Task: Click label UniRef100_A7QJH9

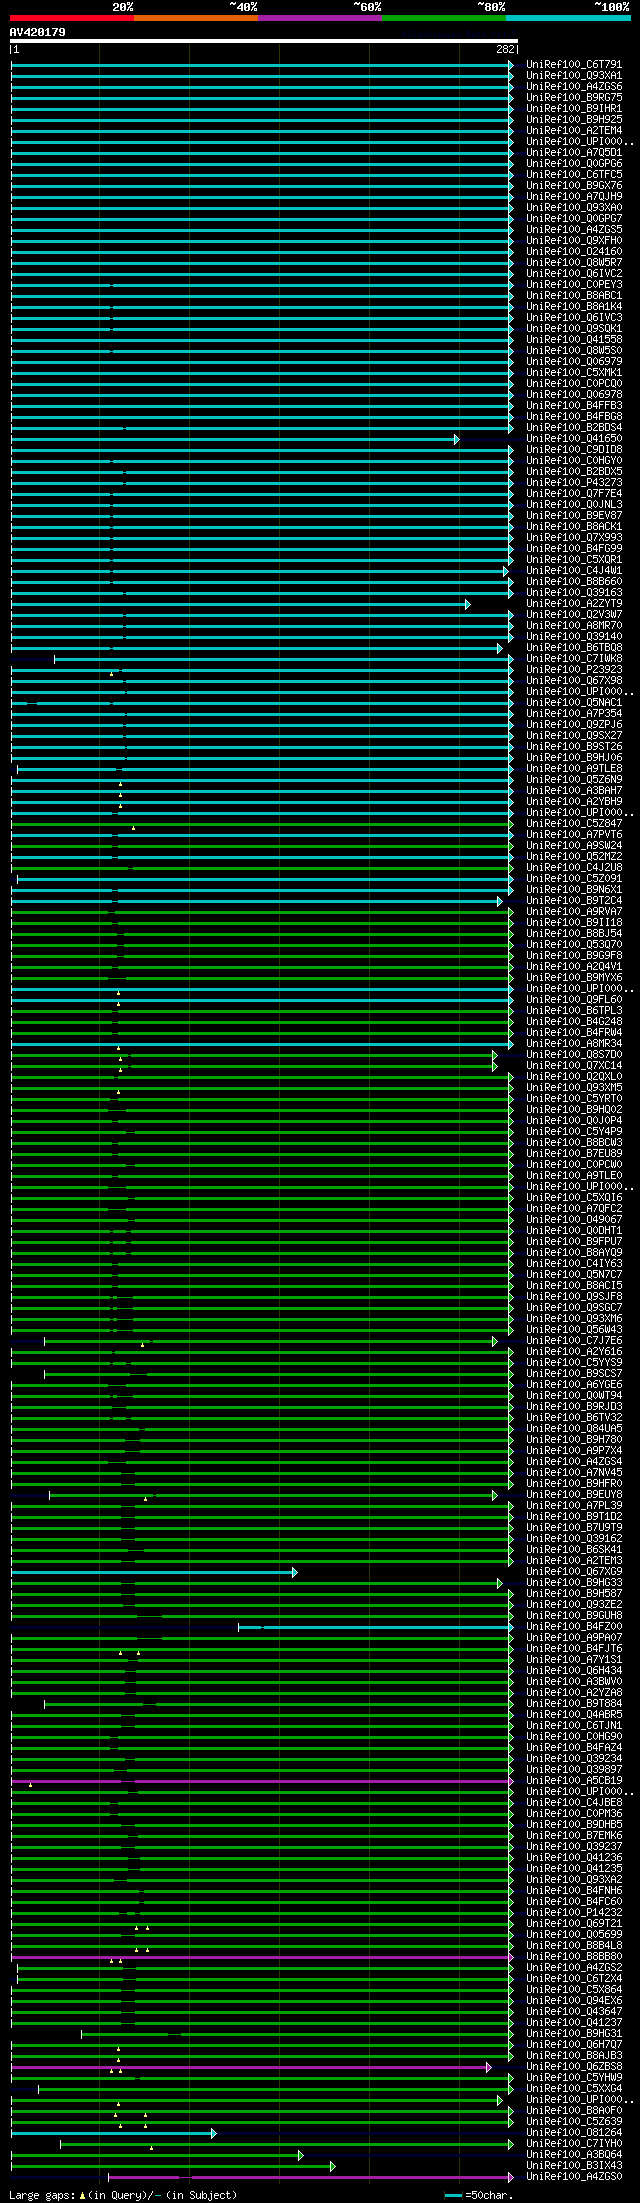Action: tap(574, 197)
